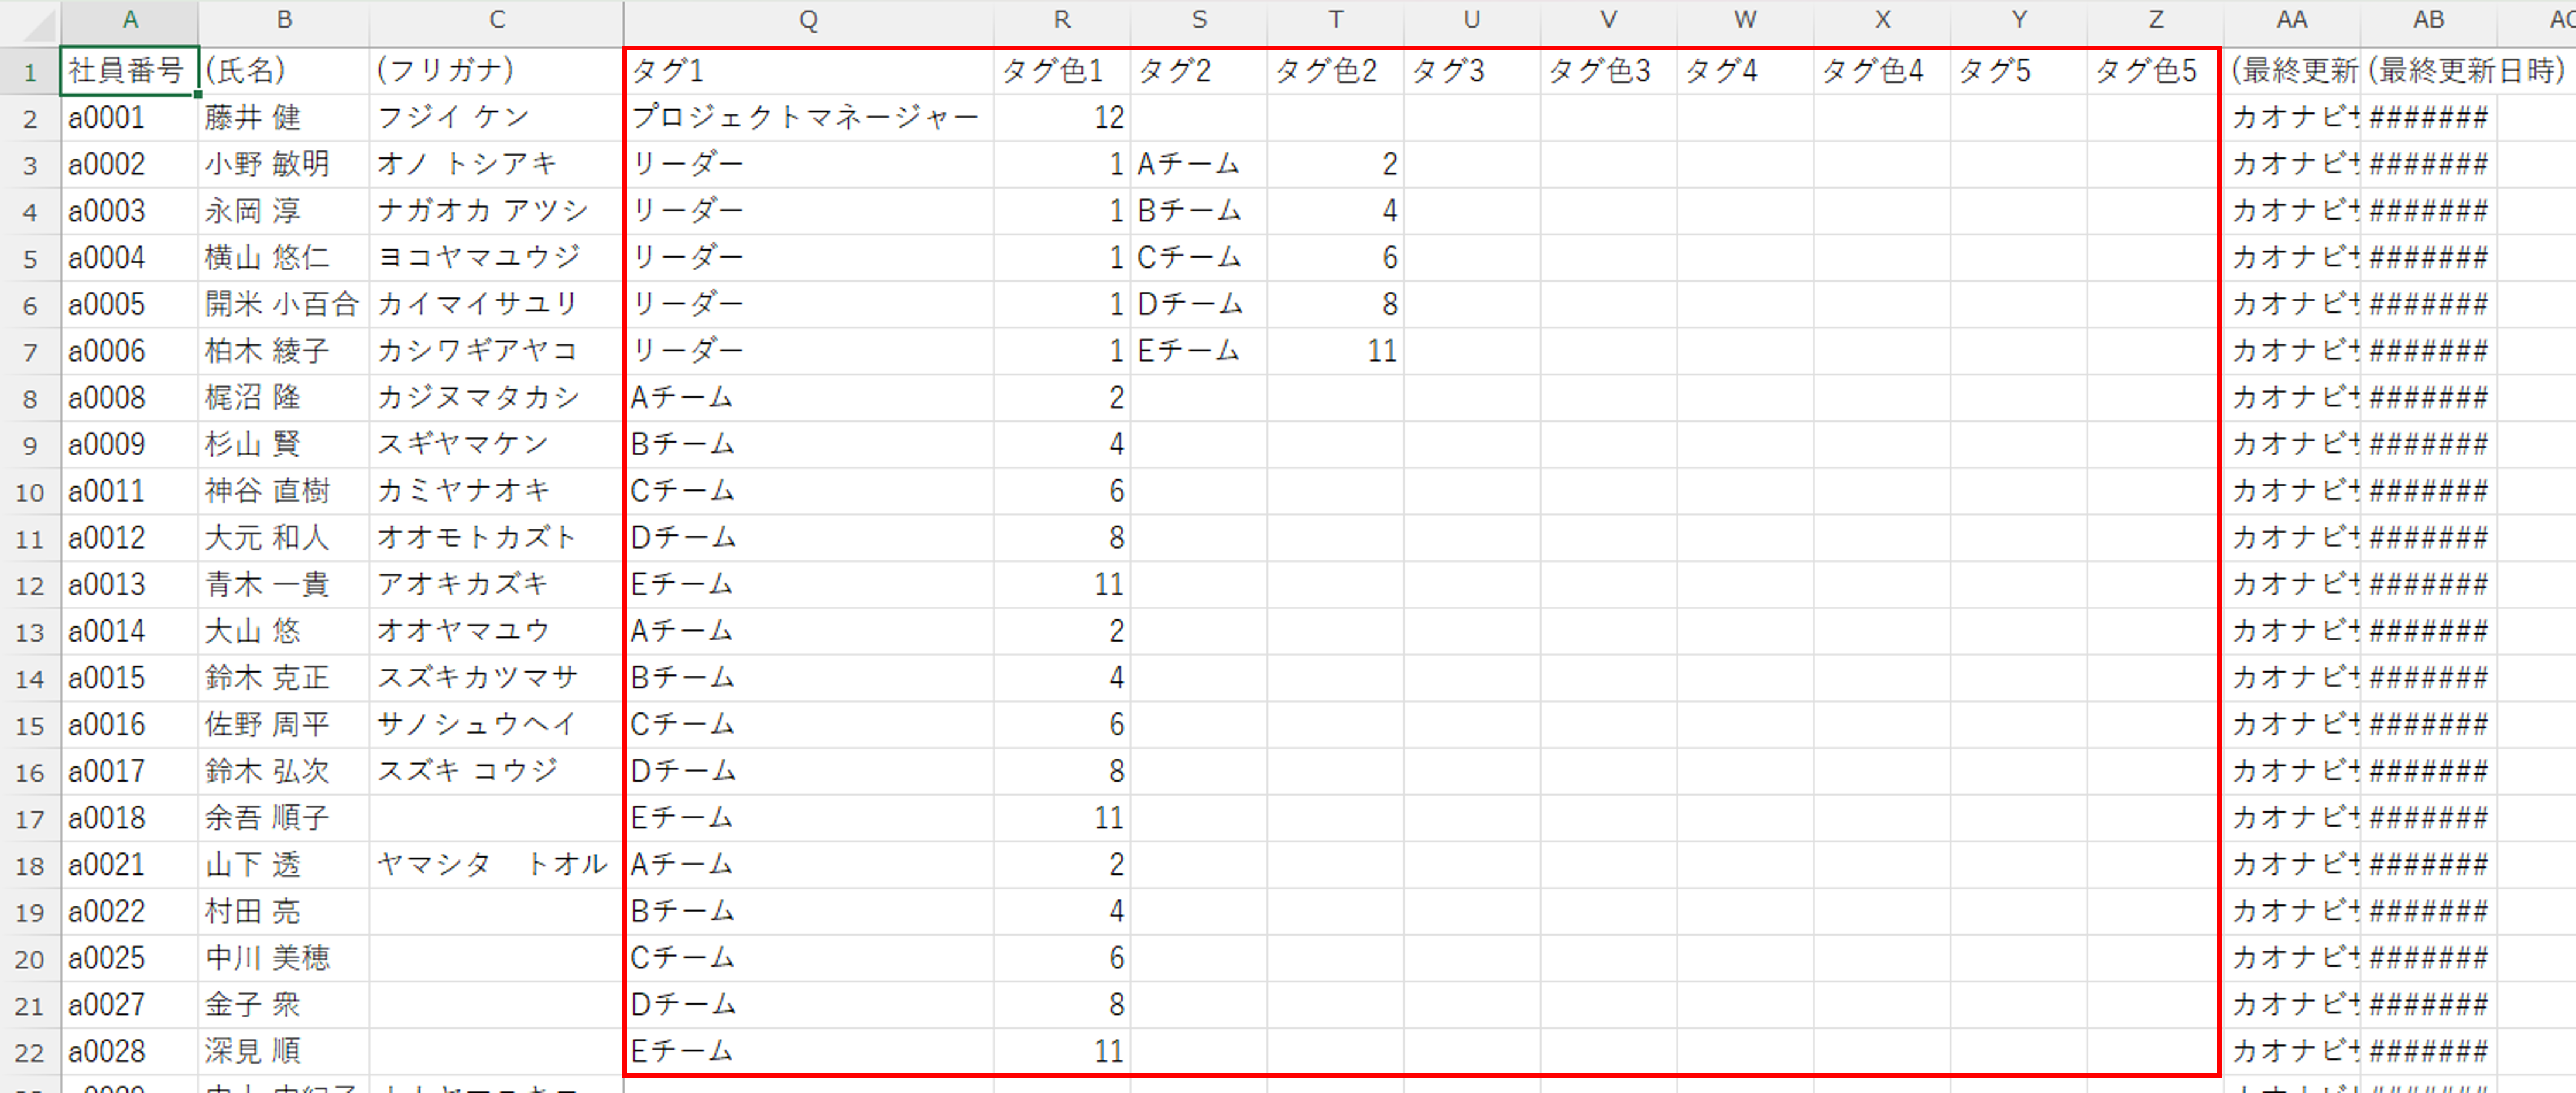Select プロジェクトマネージャー cell in row 2
Image resolution: width=2576 pixels, height=1093 pixels.
coord(806,118)
